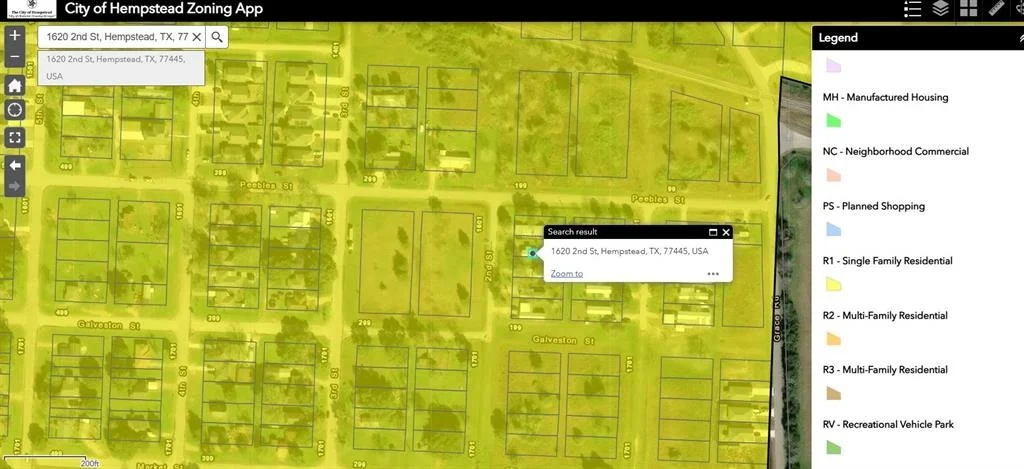
Task: Collapse the Legend panel
Action: 1021,39
